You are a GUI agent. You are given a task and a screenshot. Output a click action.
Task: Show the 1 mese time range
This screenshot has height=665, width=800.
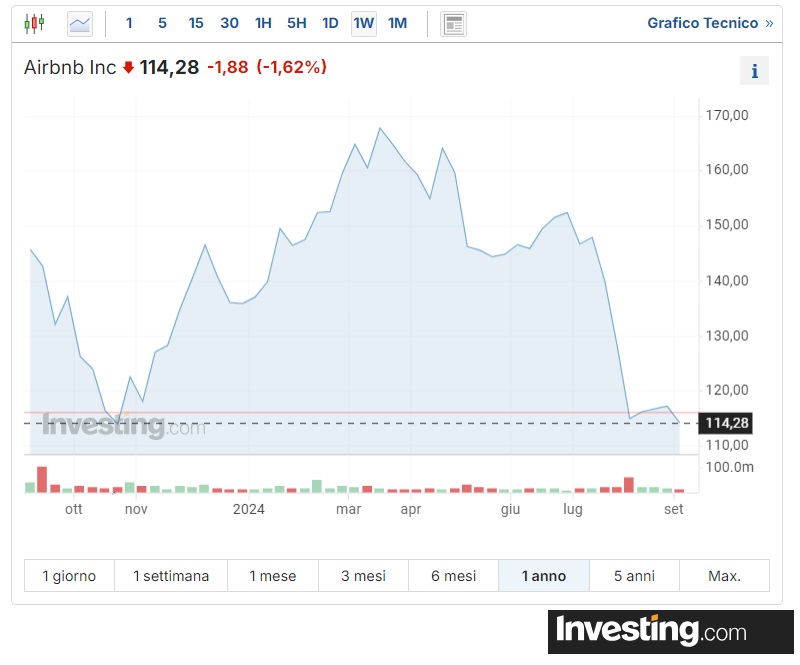pos(273,576)
